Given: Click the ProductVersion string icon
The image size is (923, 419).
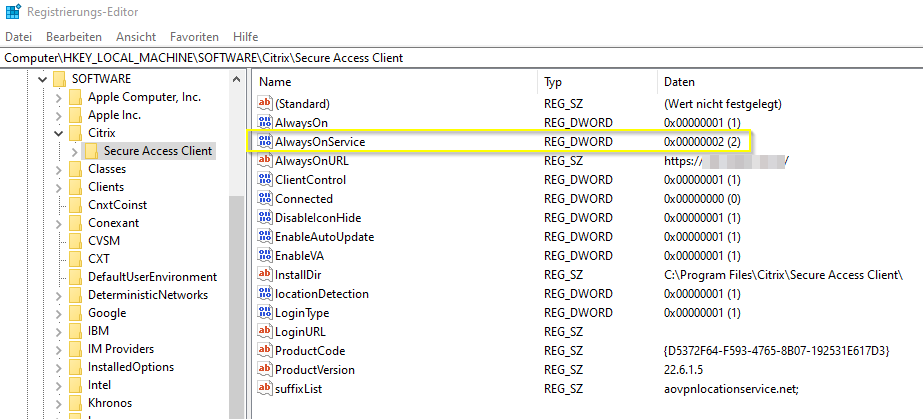Looking at the screenshot, I should [265, 370].
